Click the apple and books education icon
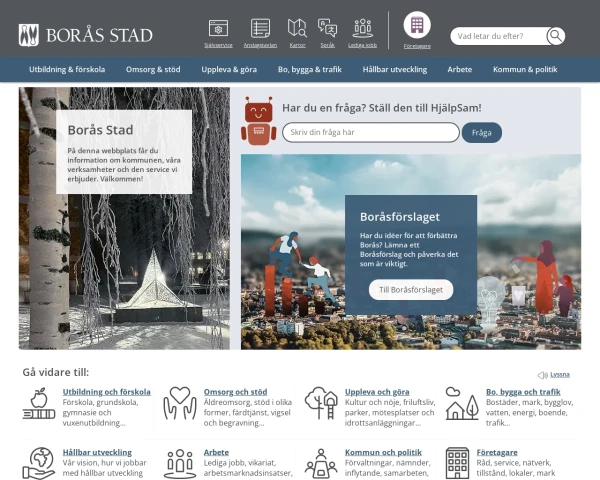The width and height of the screenshot is (600, 480). [39, 403]
